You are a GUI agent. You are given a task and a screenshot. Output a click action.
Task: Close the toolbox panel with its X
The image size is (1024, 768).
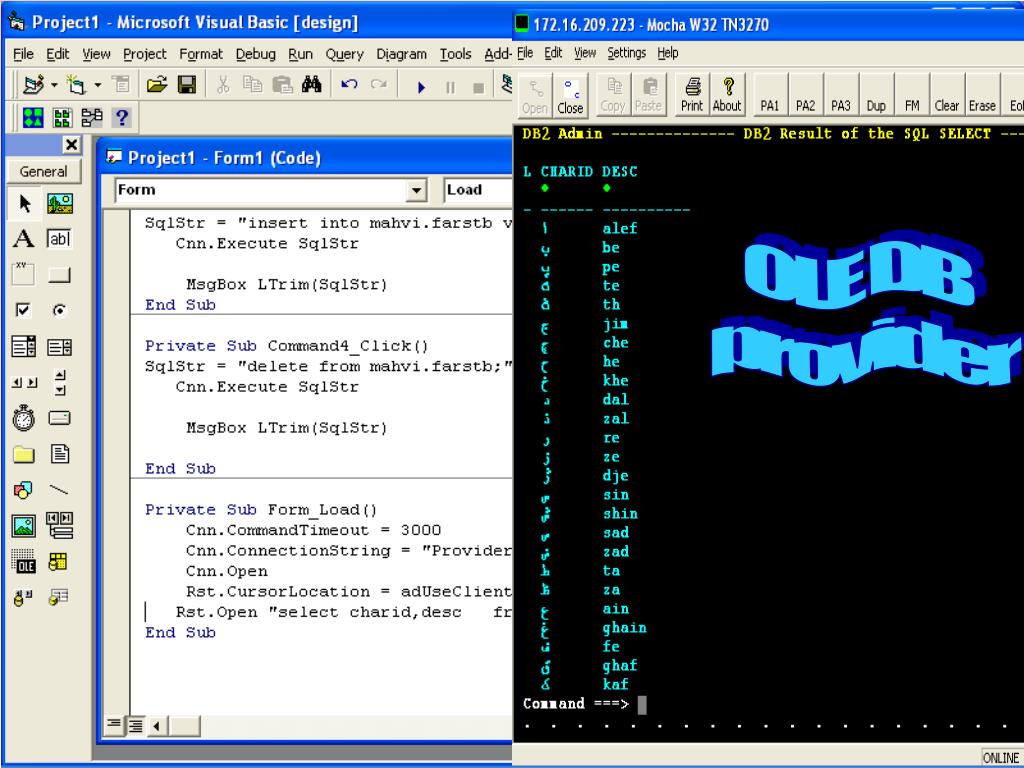pos(71,145)
